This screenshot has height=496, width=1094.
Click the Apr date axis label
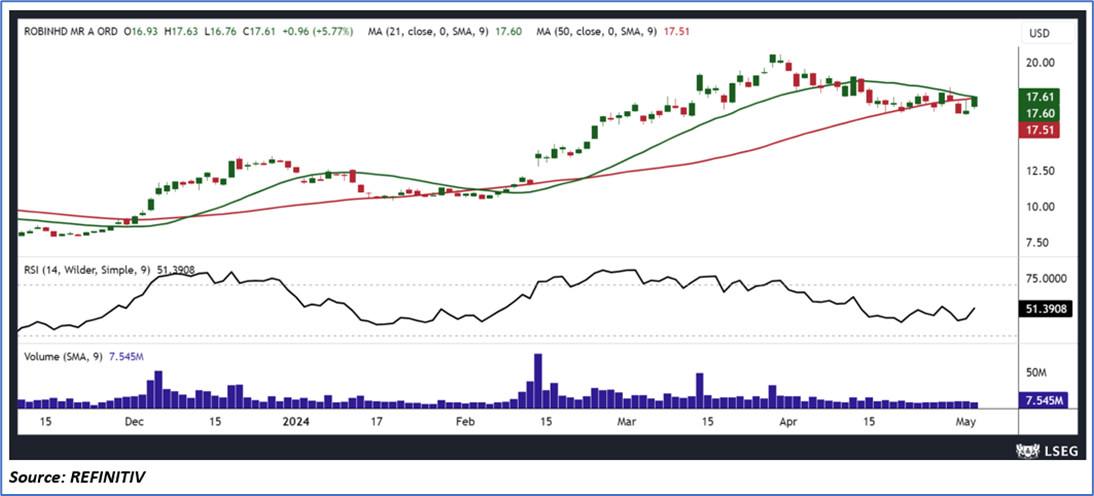point(788,422)
